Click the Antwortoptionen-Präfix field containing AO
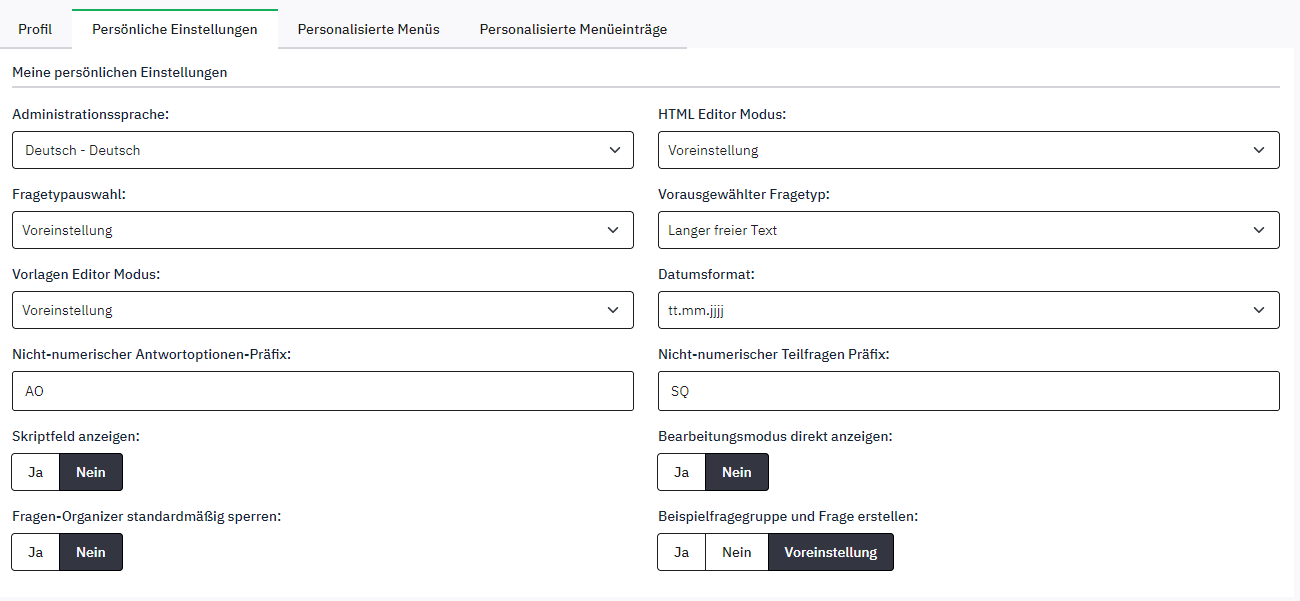 tap(323, 391)
